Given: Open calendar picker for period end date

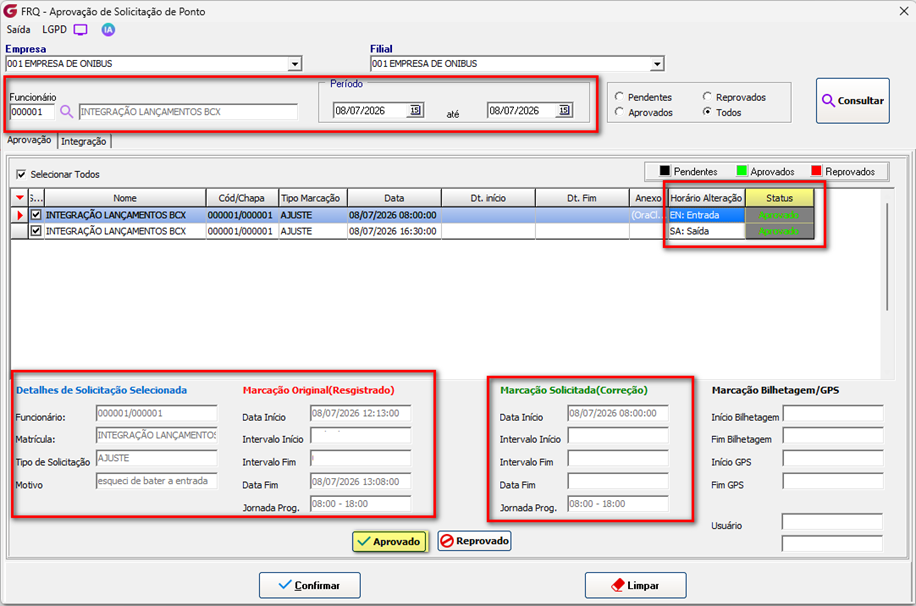Looking at the screenshot, I should click(564, 110).
